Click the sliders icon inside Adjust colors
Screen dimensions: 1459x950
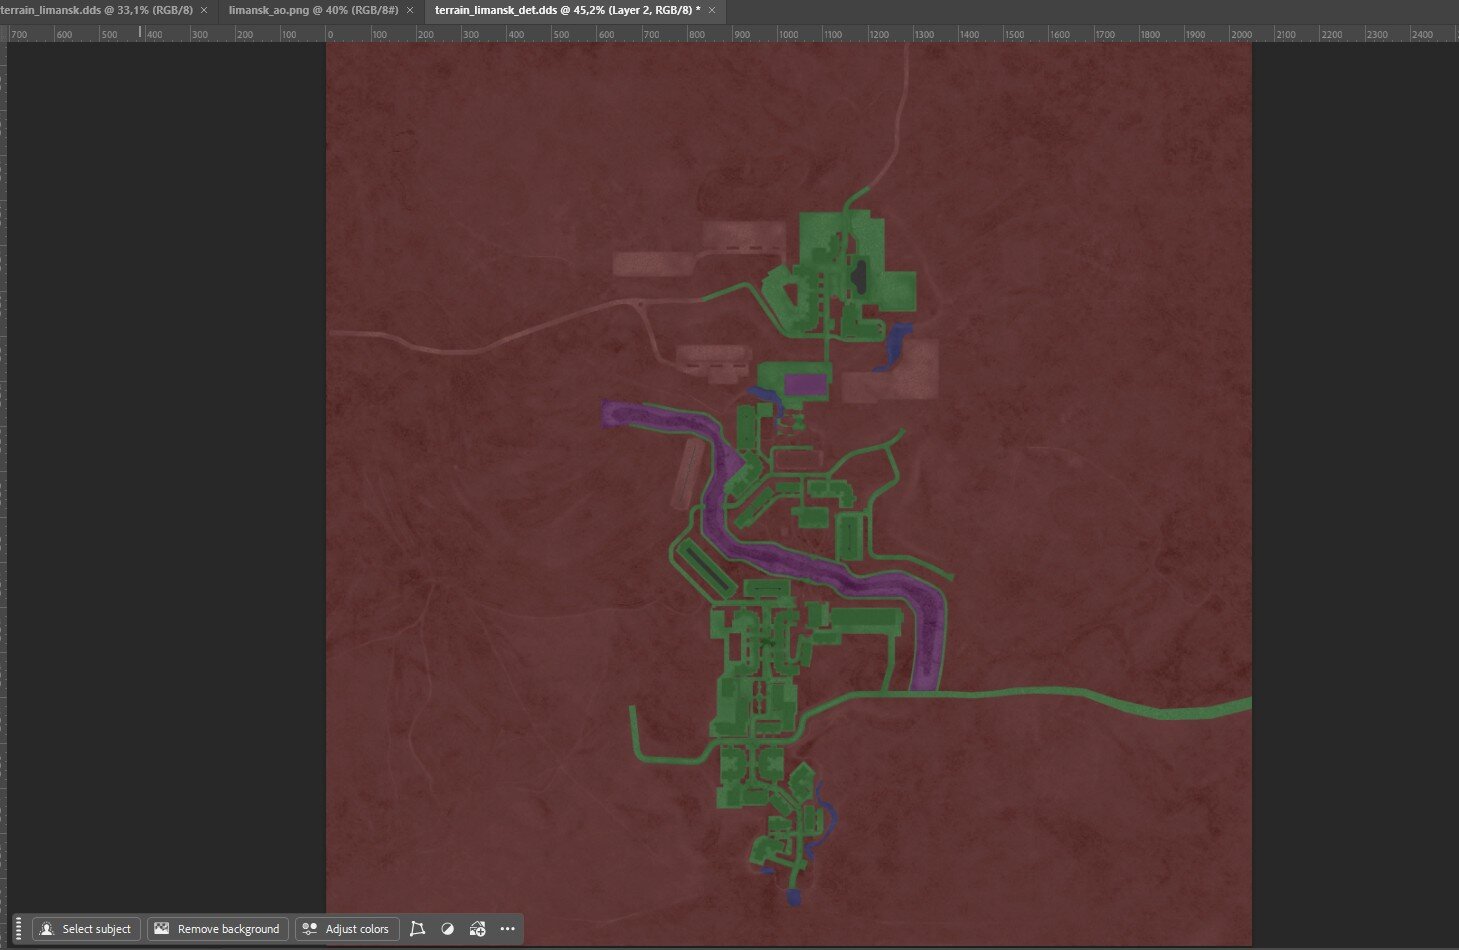coord(310,929)
